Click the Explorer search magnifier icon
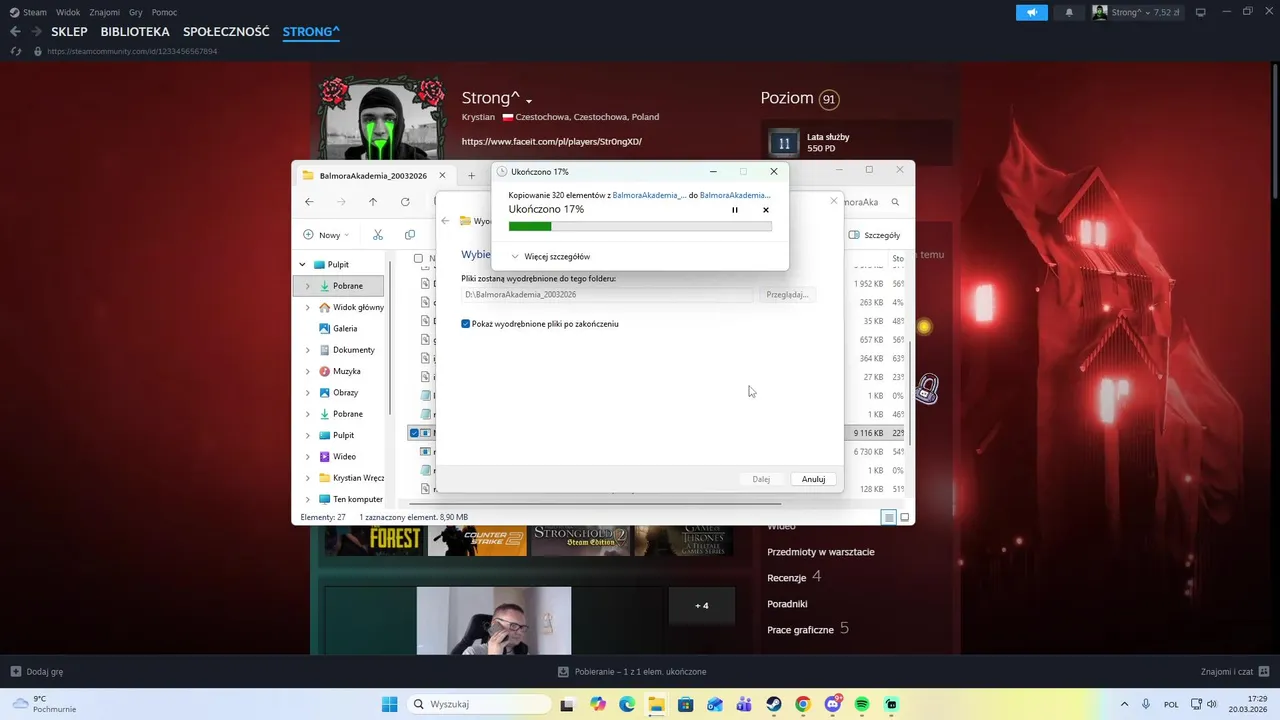Screen dimensions: 1280x720 [x=895, y=202]
